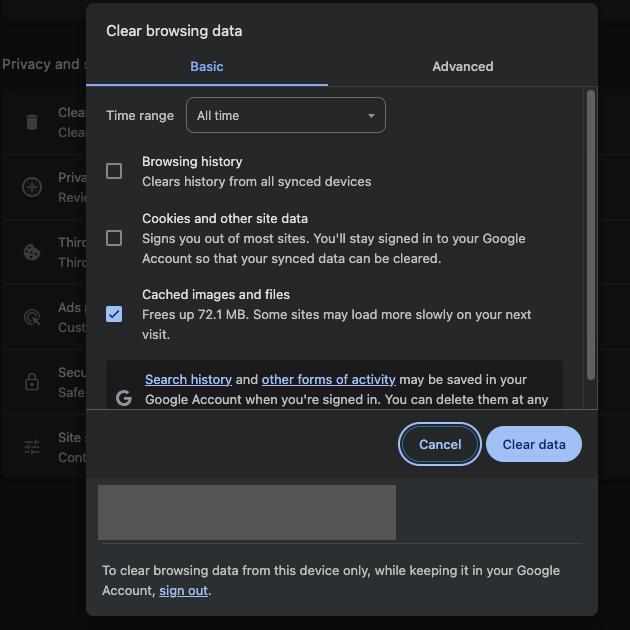Check the Cookies and other site data checkbox
This screenshot has width=630, height=630.
pyautogui.click(x=114, y=238)
